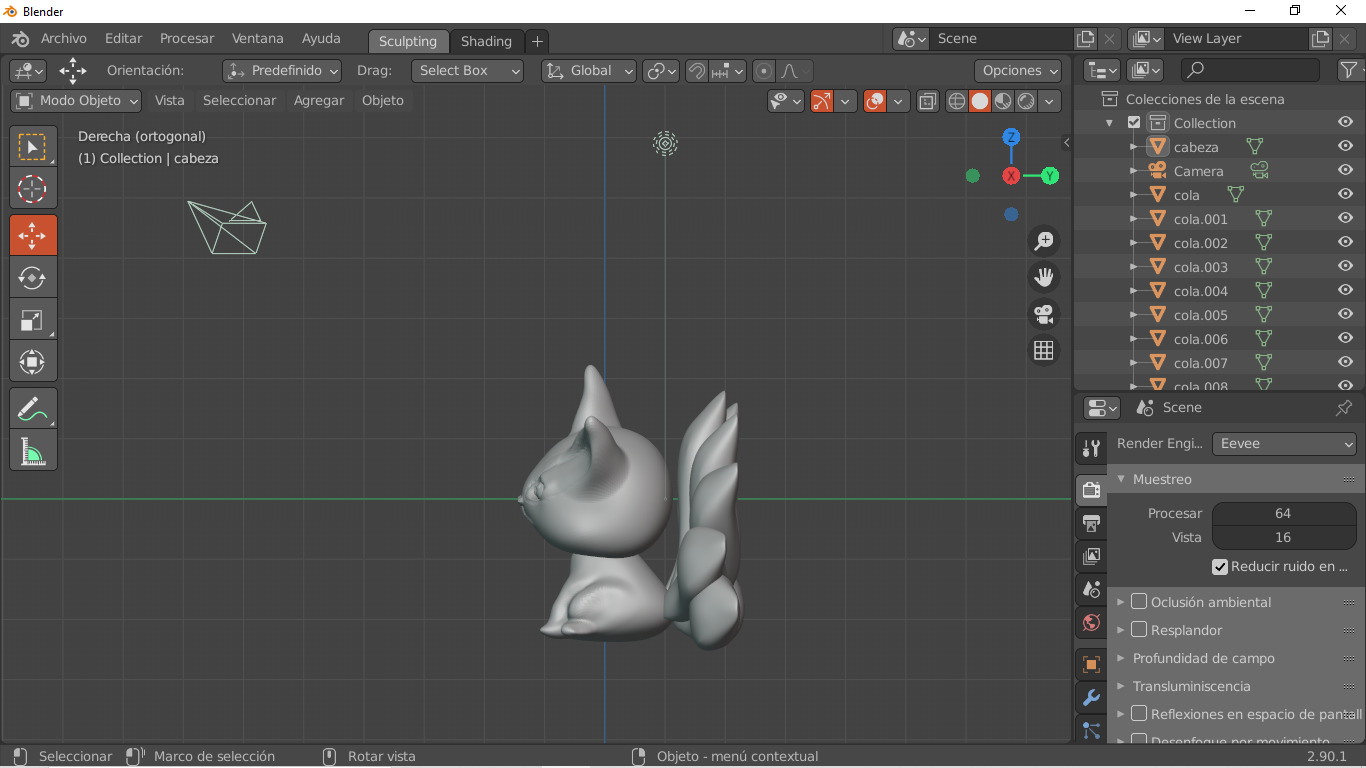Open Global transform orientation dropdown
Screen dimensions: 1366x768
tap(589, 71)
